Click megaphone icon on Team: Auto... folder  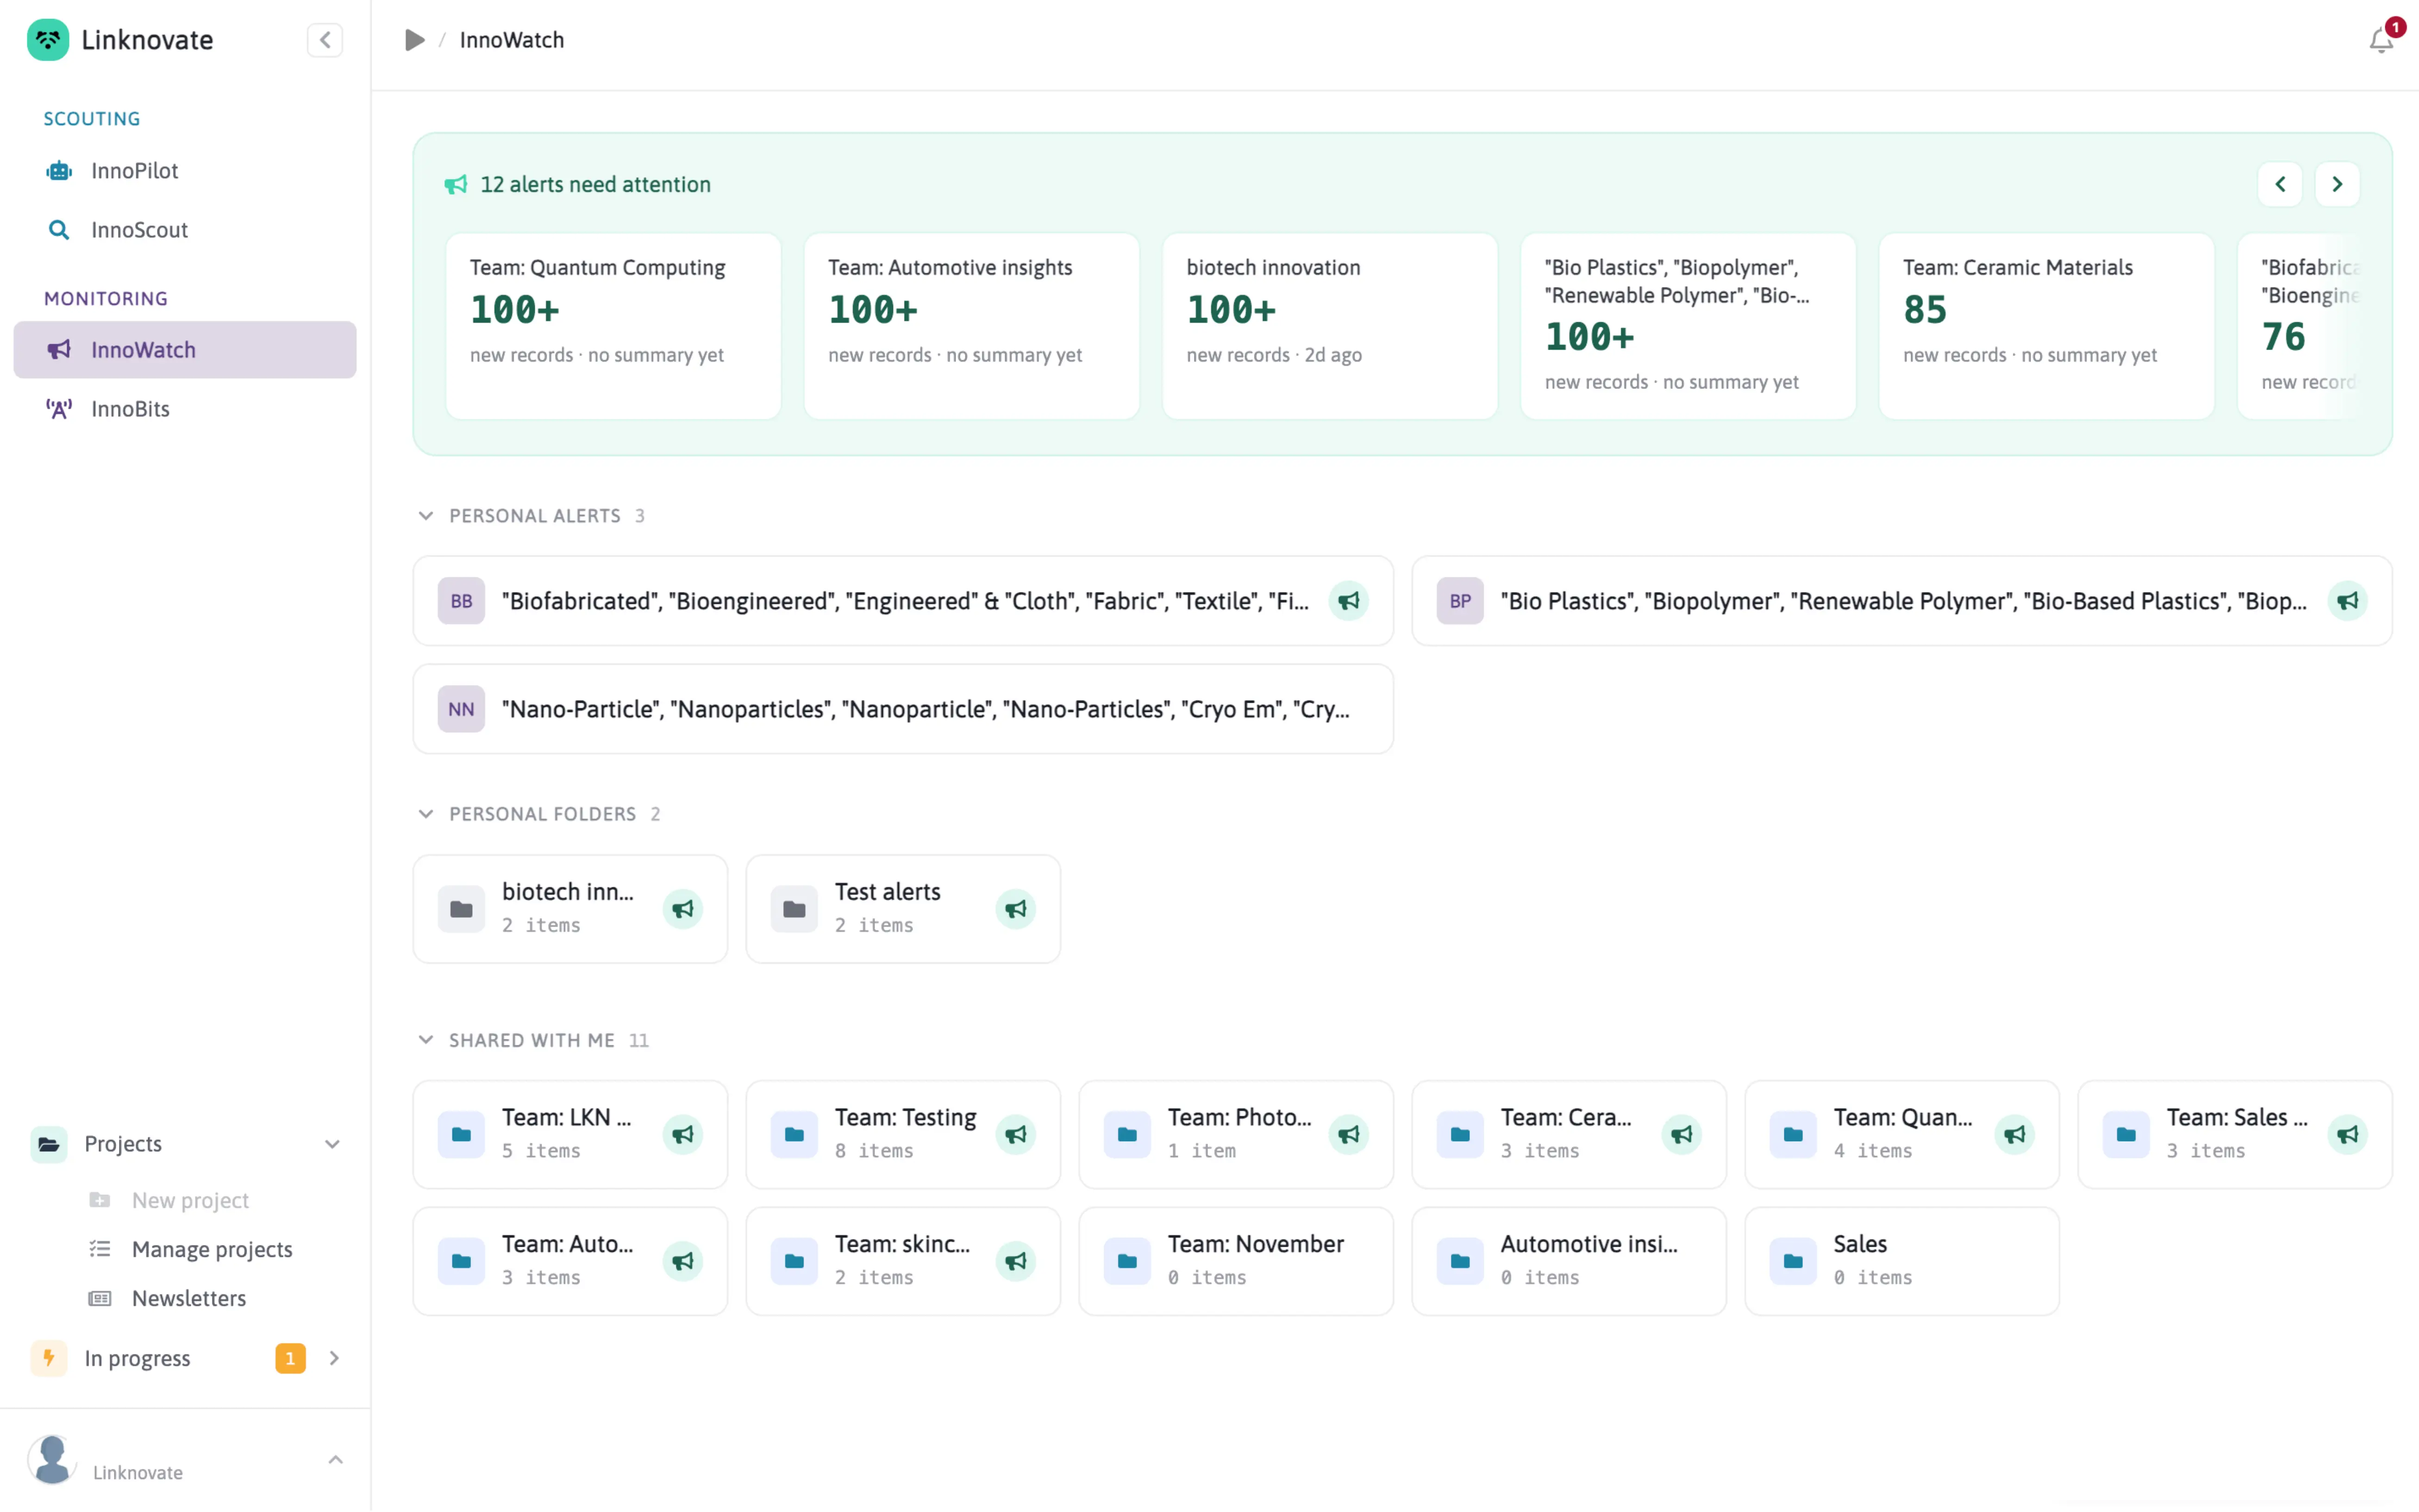coord(683,1261)
